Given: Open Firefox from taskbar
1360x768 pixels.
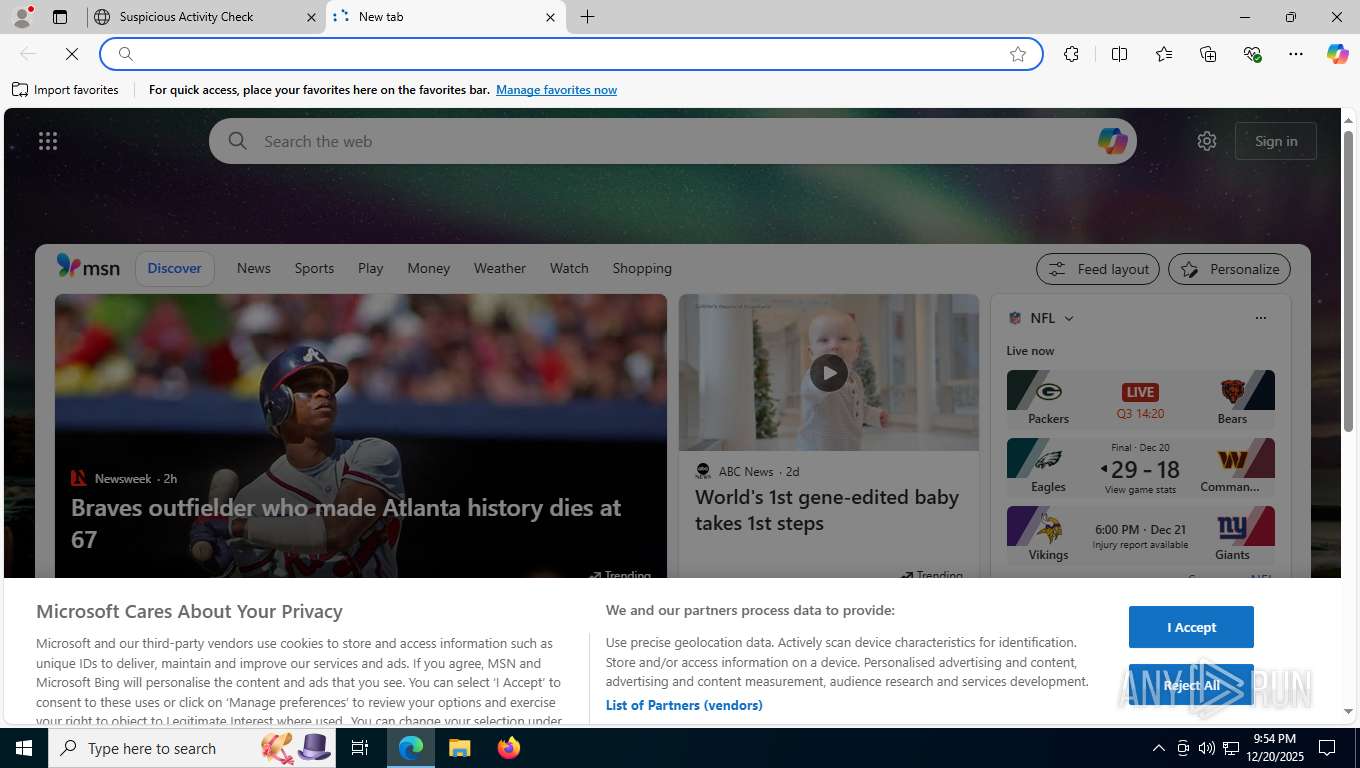Looking at the screenshot, I should point(508,748).
